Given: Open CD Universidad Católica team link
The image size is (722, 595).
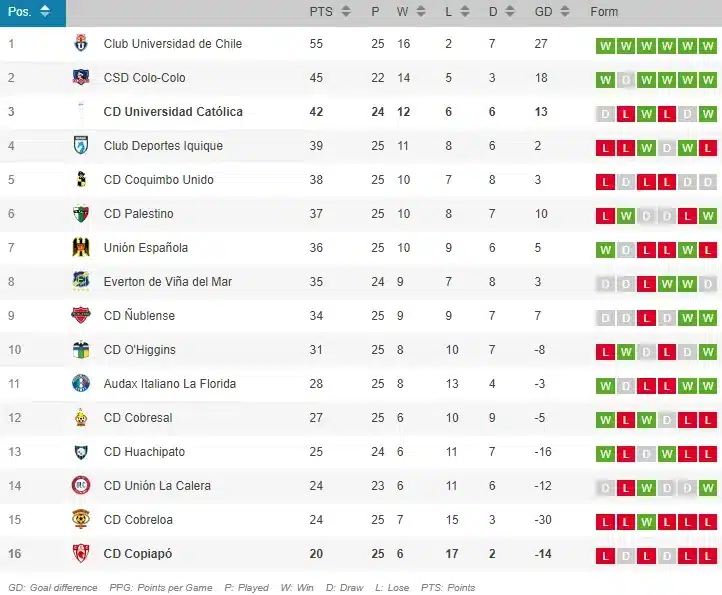Looking at the screenshot, I should point(173,112).
